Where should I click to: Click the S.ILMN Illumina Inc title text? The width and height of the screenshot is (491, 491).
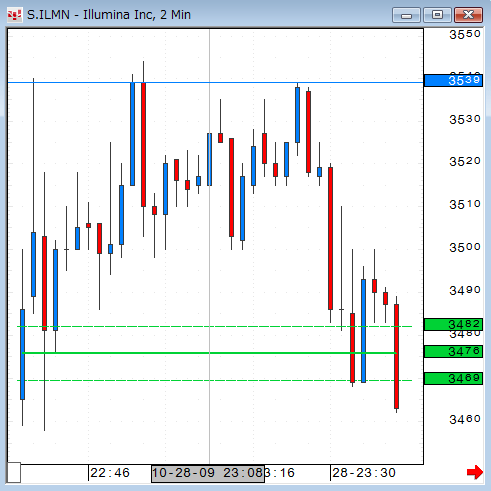click(109, 15)
